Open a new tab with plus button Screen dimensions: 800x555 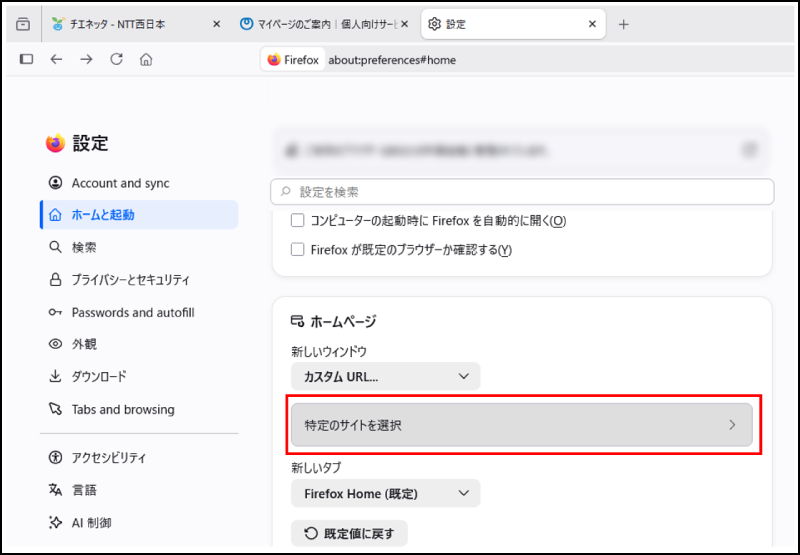[623, 24]
